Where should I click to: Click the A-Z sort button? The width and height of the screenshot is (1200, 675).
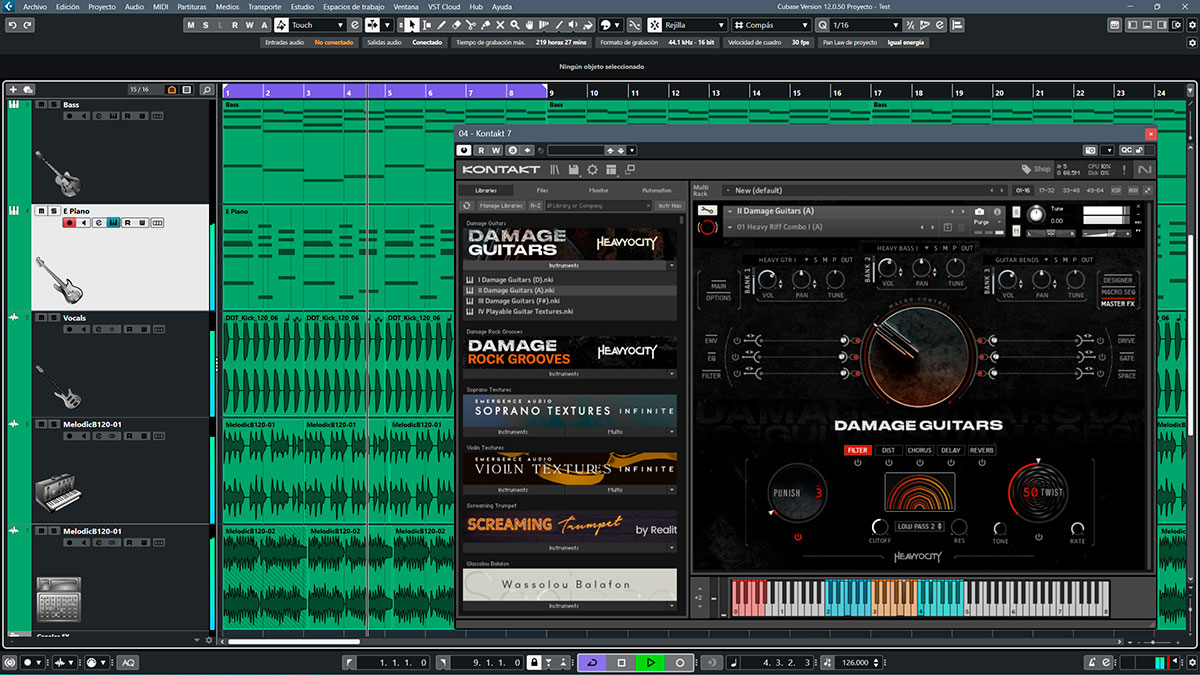[x=535, y=205]
